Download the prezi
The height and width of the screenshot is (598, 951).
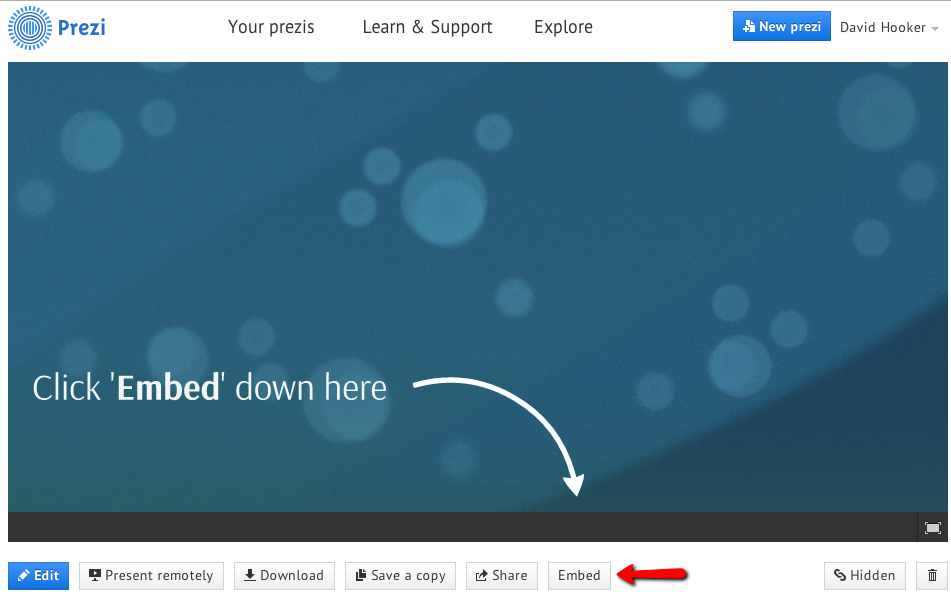click(284, 575)
